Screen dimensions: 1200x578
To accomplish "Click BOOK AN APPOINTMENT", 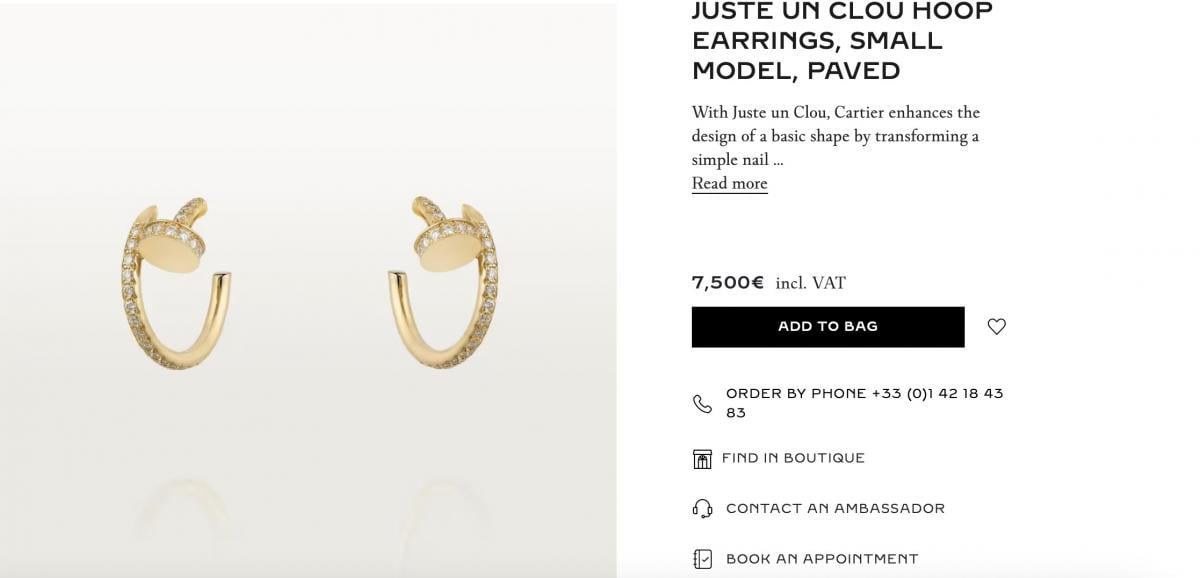I will point(820,559).
